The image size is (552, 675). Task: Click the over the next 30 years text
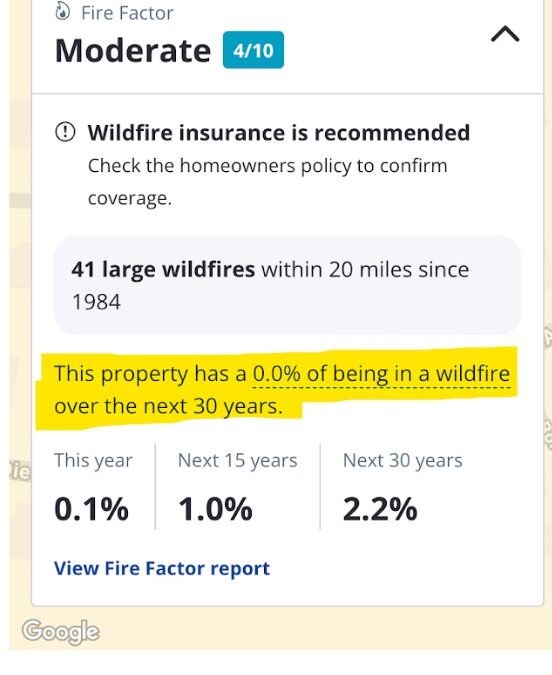(168, 406)
